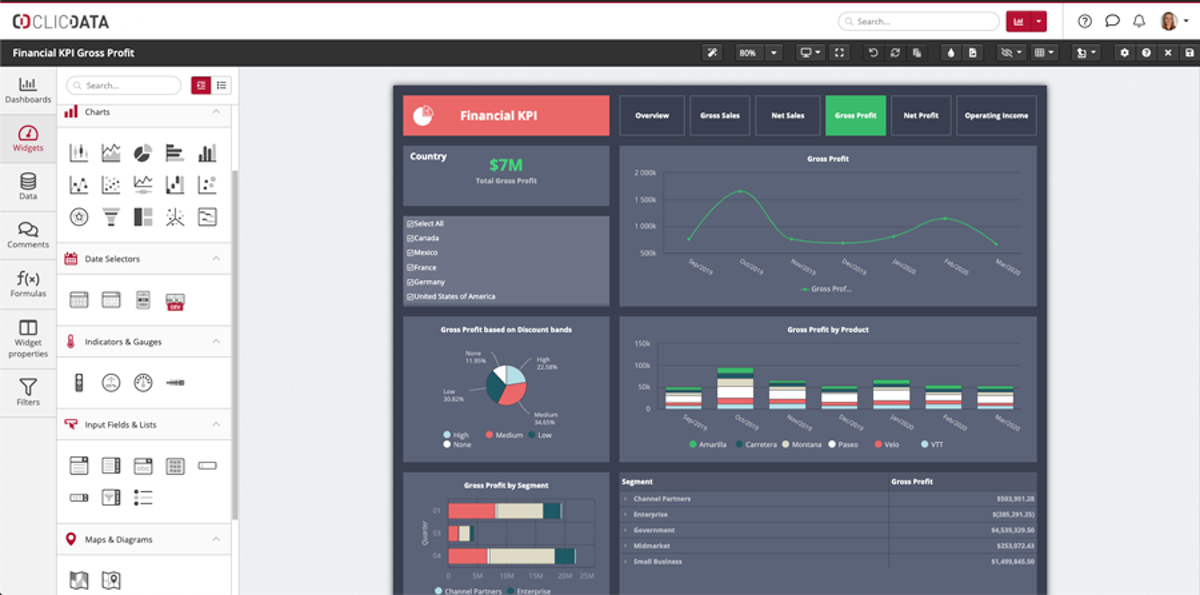Select the horizontal bar chart widget
Image resolution: width=1200 pixels, height=595 pixels.
[175, 153]
